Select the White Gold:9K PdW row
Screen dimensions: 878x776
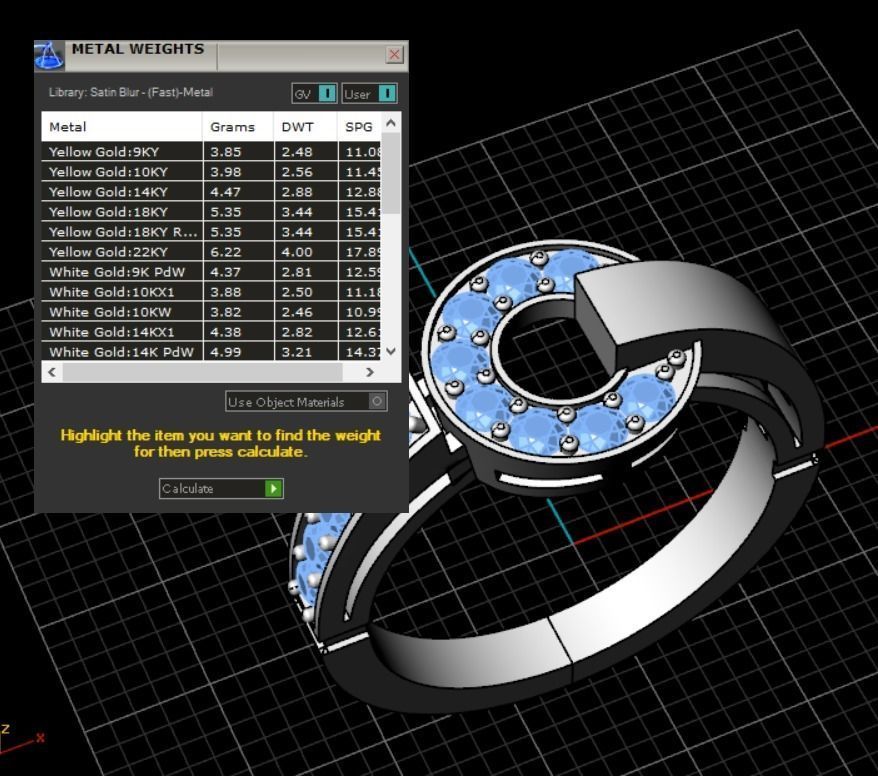[212, 272]
